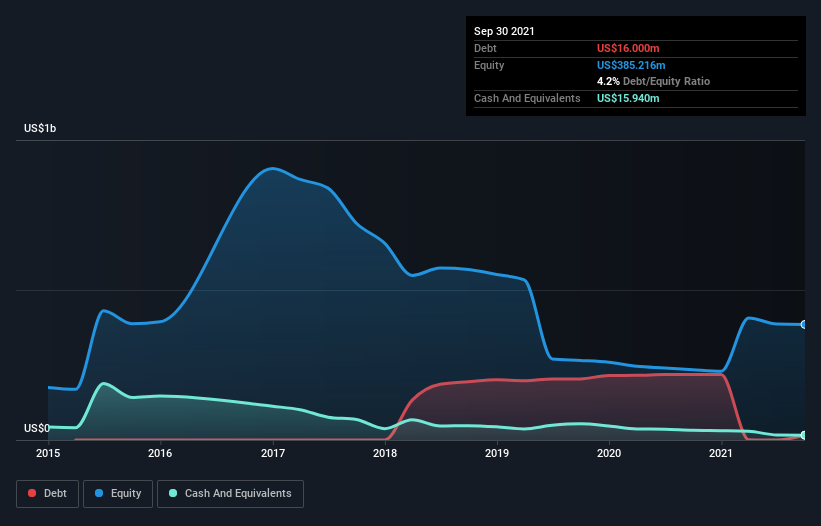
Task: Select the Equity endpoint marker on the chart
Action: pyautogui.click(x=804, y=324)
